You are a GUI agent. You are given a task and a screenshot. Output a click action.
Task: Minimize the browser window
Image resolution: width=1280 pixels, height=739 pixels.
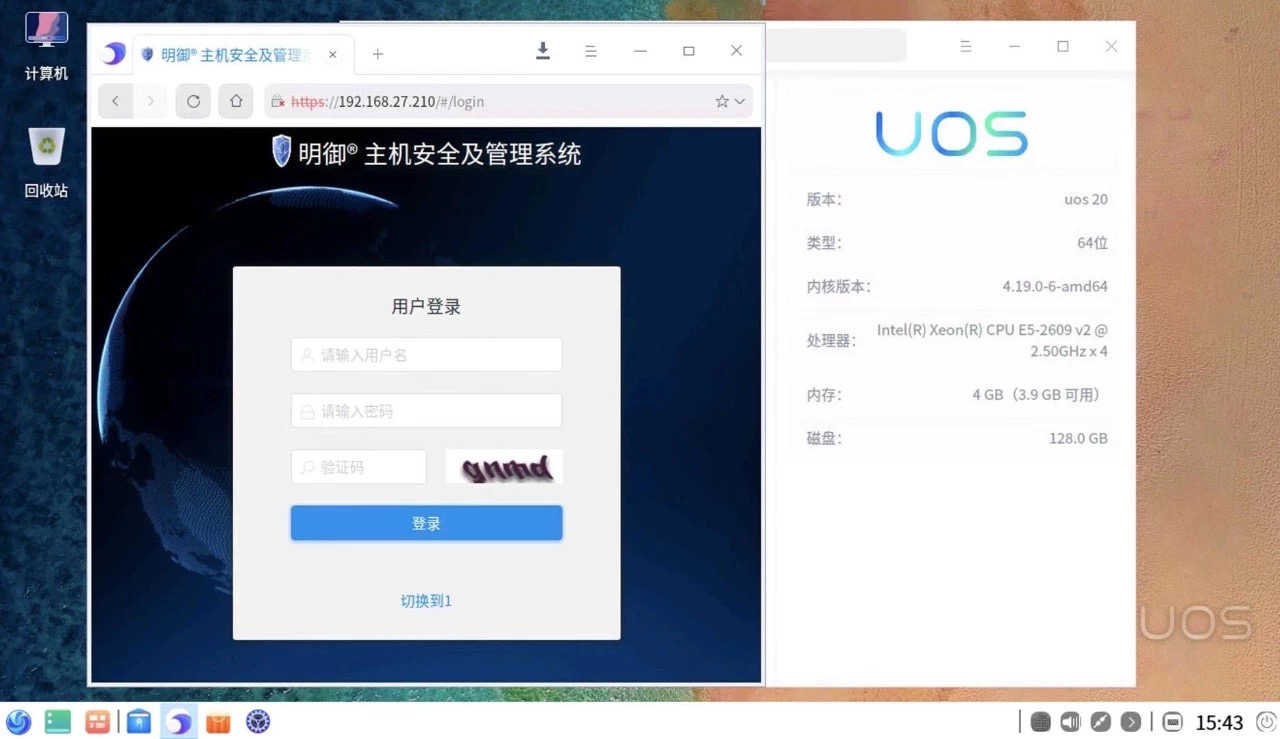pyautogui.click(x=640, y=51)
